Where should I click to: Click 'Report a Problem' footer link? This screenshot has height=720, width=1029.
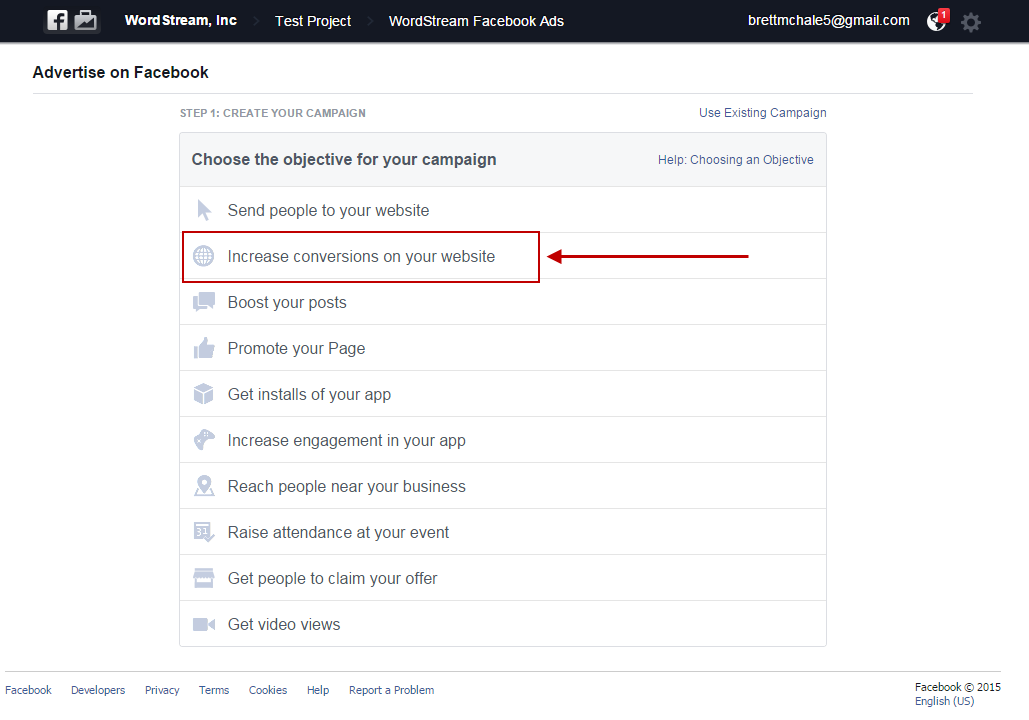(x=391, y=690)
